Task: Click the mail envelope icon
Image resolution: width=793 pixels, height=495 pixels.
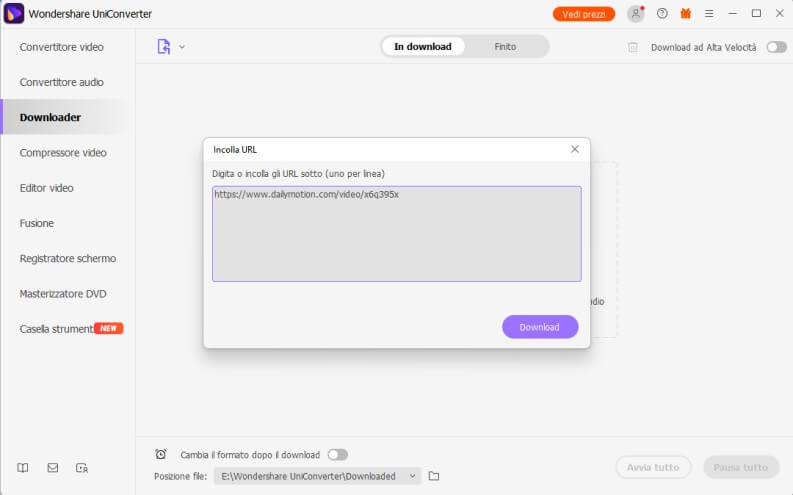Action: (x=53, y=468)
